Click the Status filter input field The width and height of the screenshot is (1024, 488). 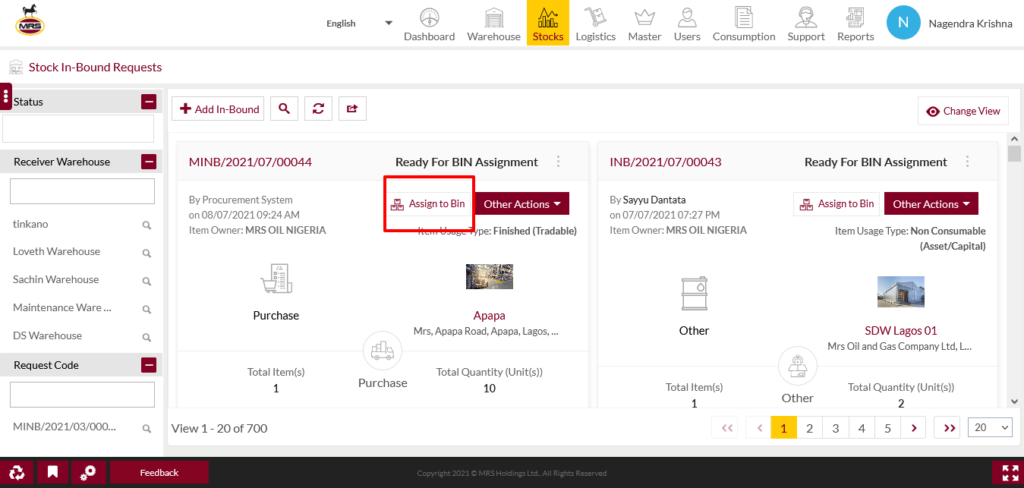pos(78,129)
